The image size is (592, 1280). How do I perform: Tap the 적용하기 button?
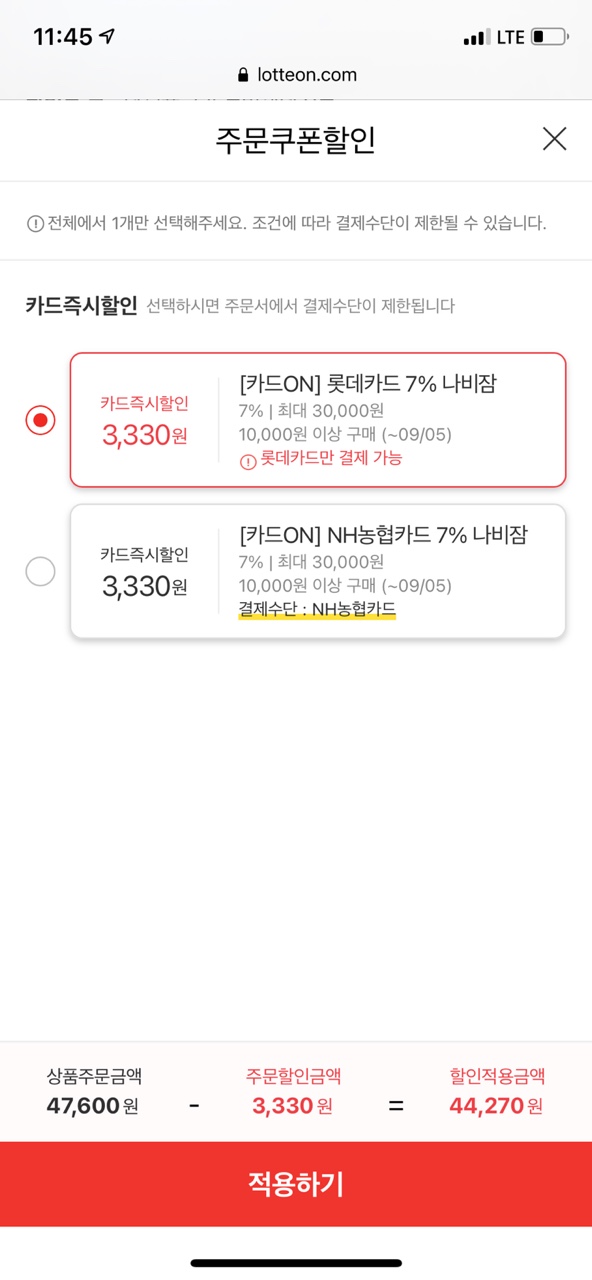click(296, 1184)
